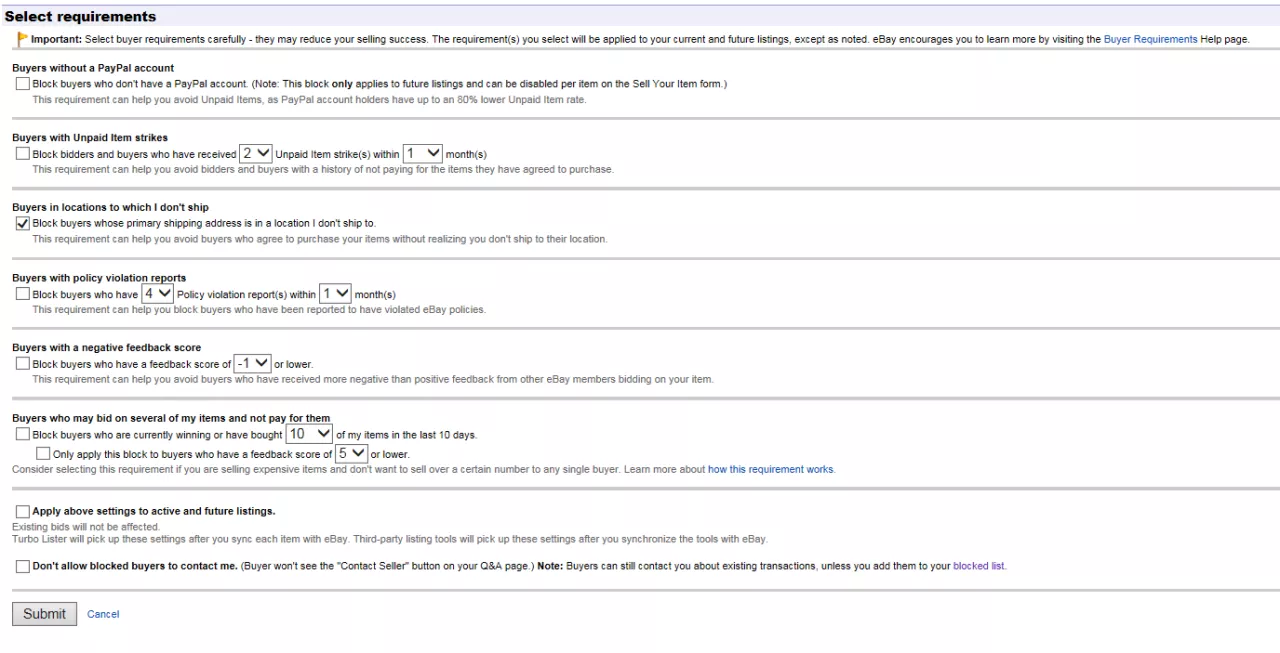1280x653 pixels.
Task: Enable 'Only apply this block' feedback score checkbox
Action: click(x=43, y=454)
